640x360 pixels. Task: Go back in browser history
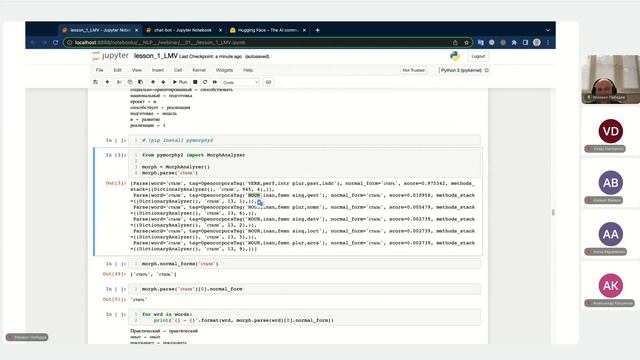pos(33,42)
